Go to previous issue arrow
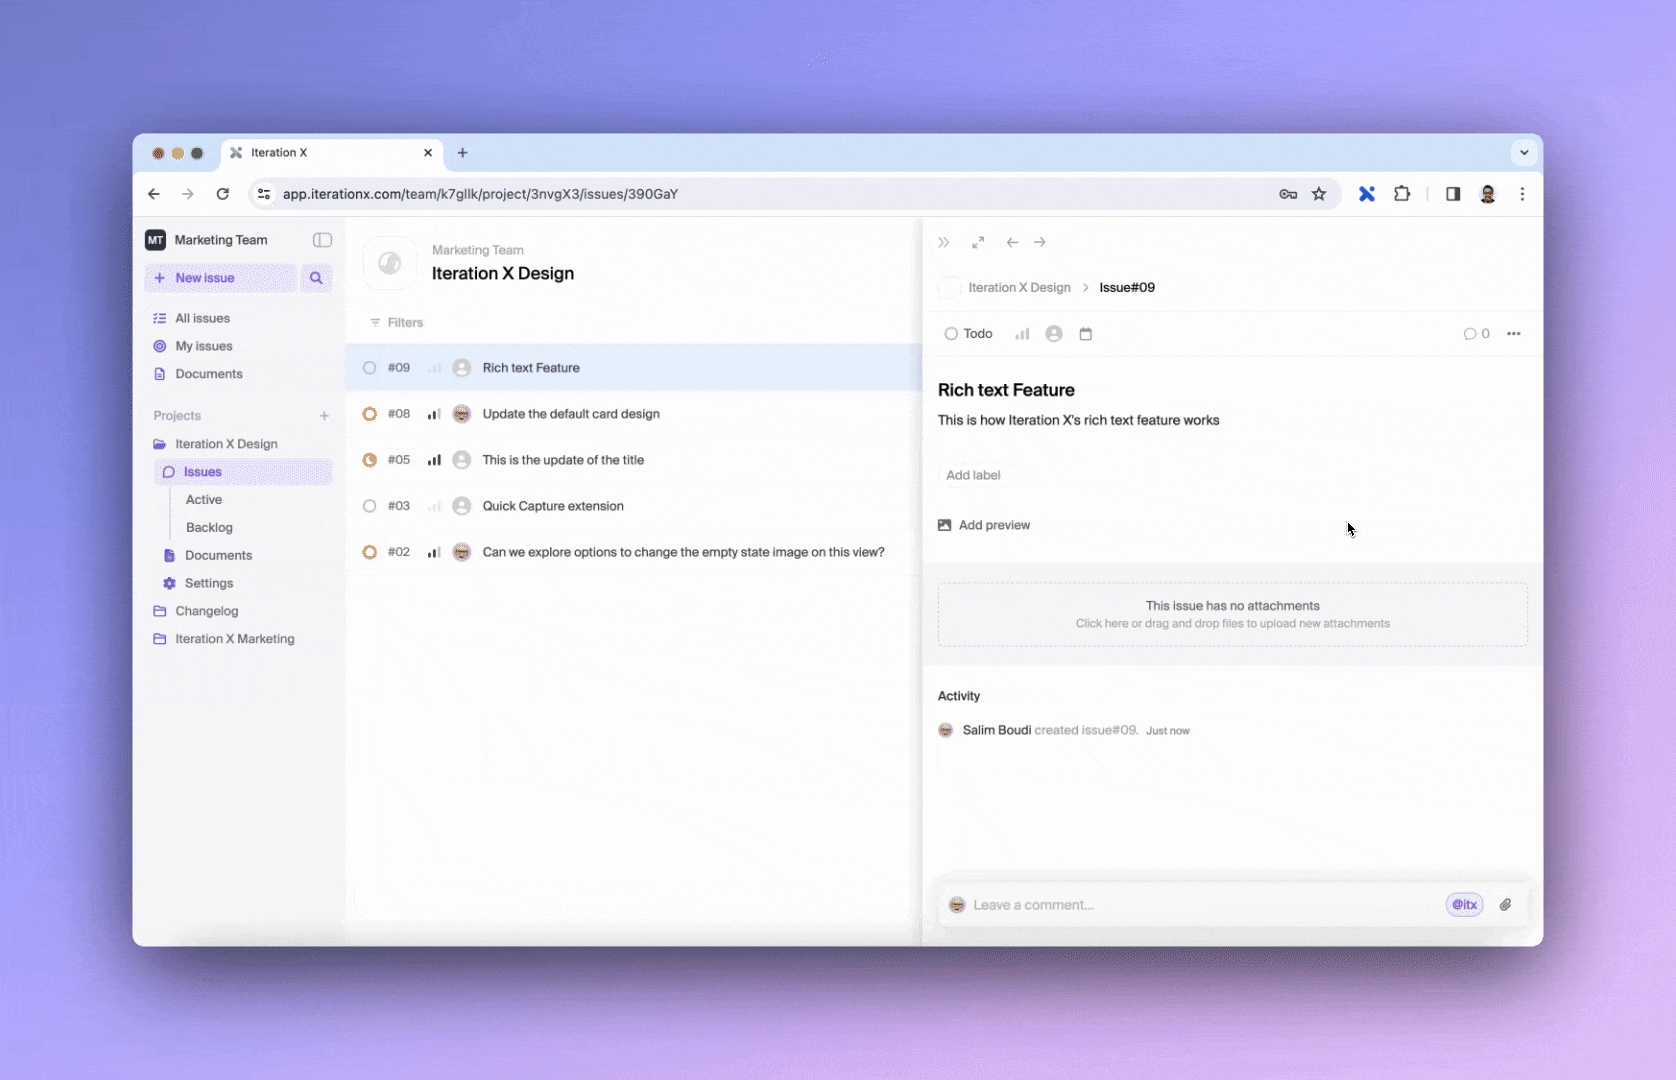 pos(1012,242)
